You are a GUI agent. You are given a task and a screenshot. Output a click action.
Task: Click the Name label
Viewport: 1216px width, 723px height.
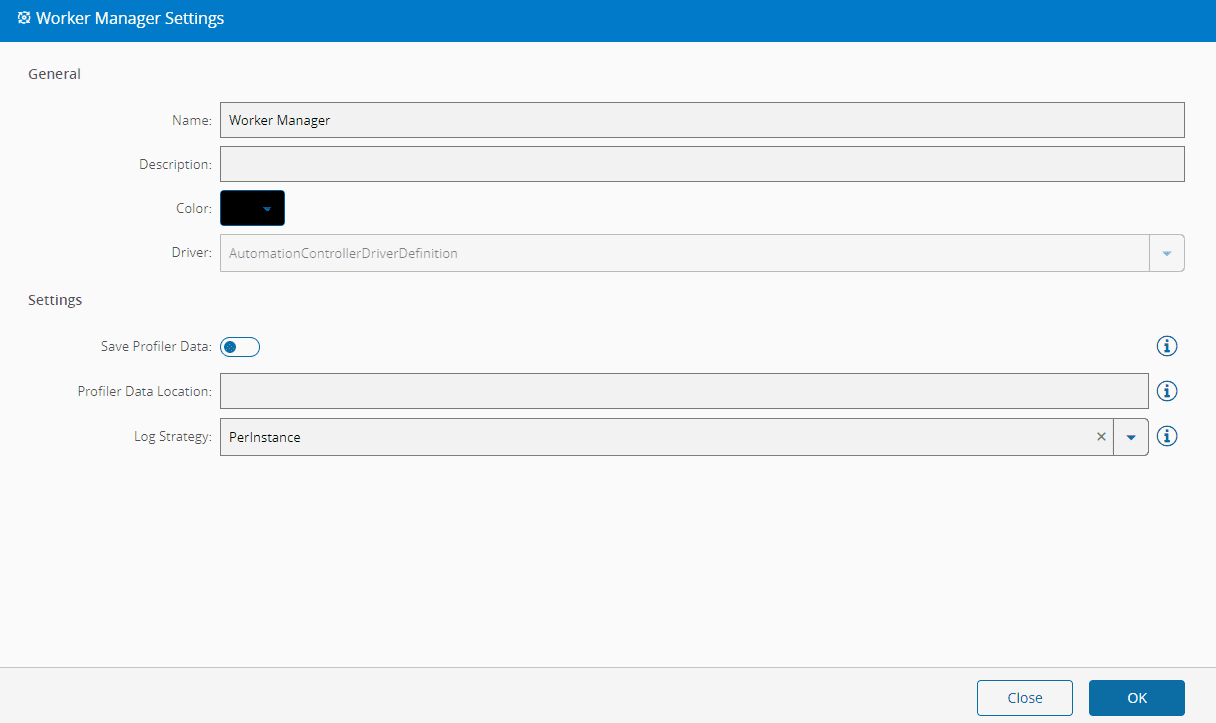192,120
